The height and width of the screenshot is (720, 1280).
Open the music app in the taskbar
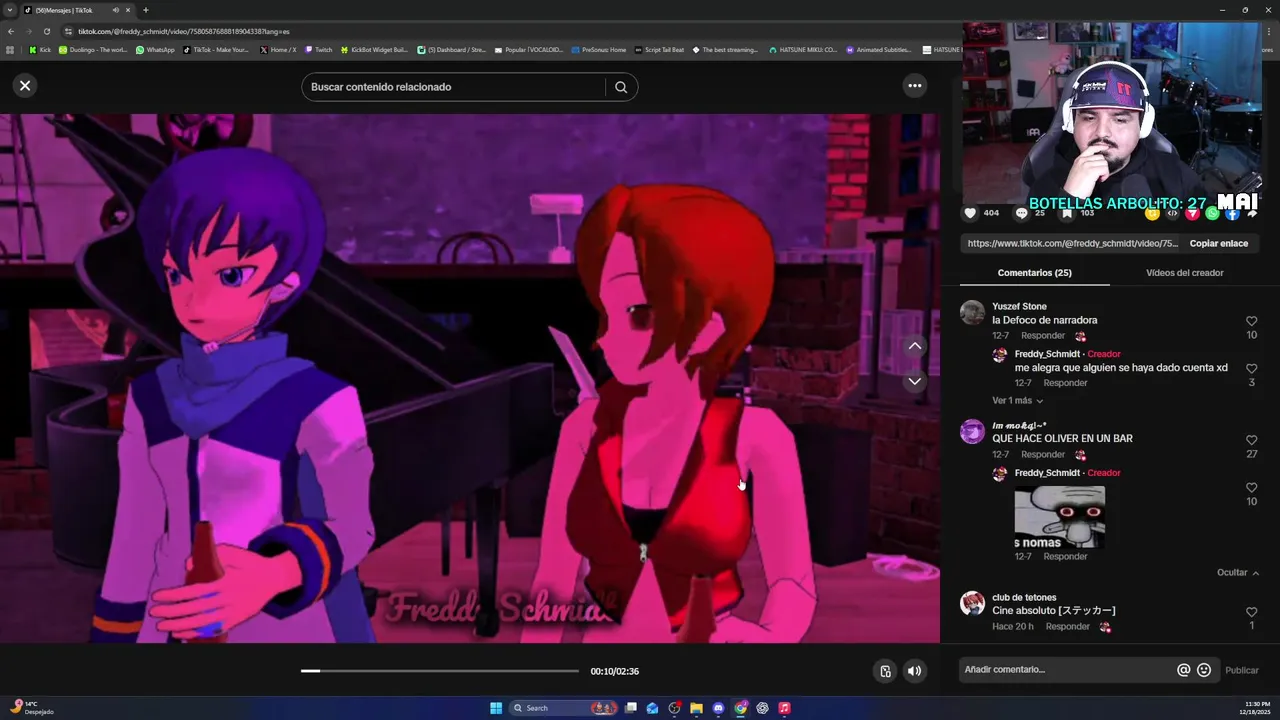point(784,708)
